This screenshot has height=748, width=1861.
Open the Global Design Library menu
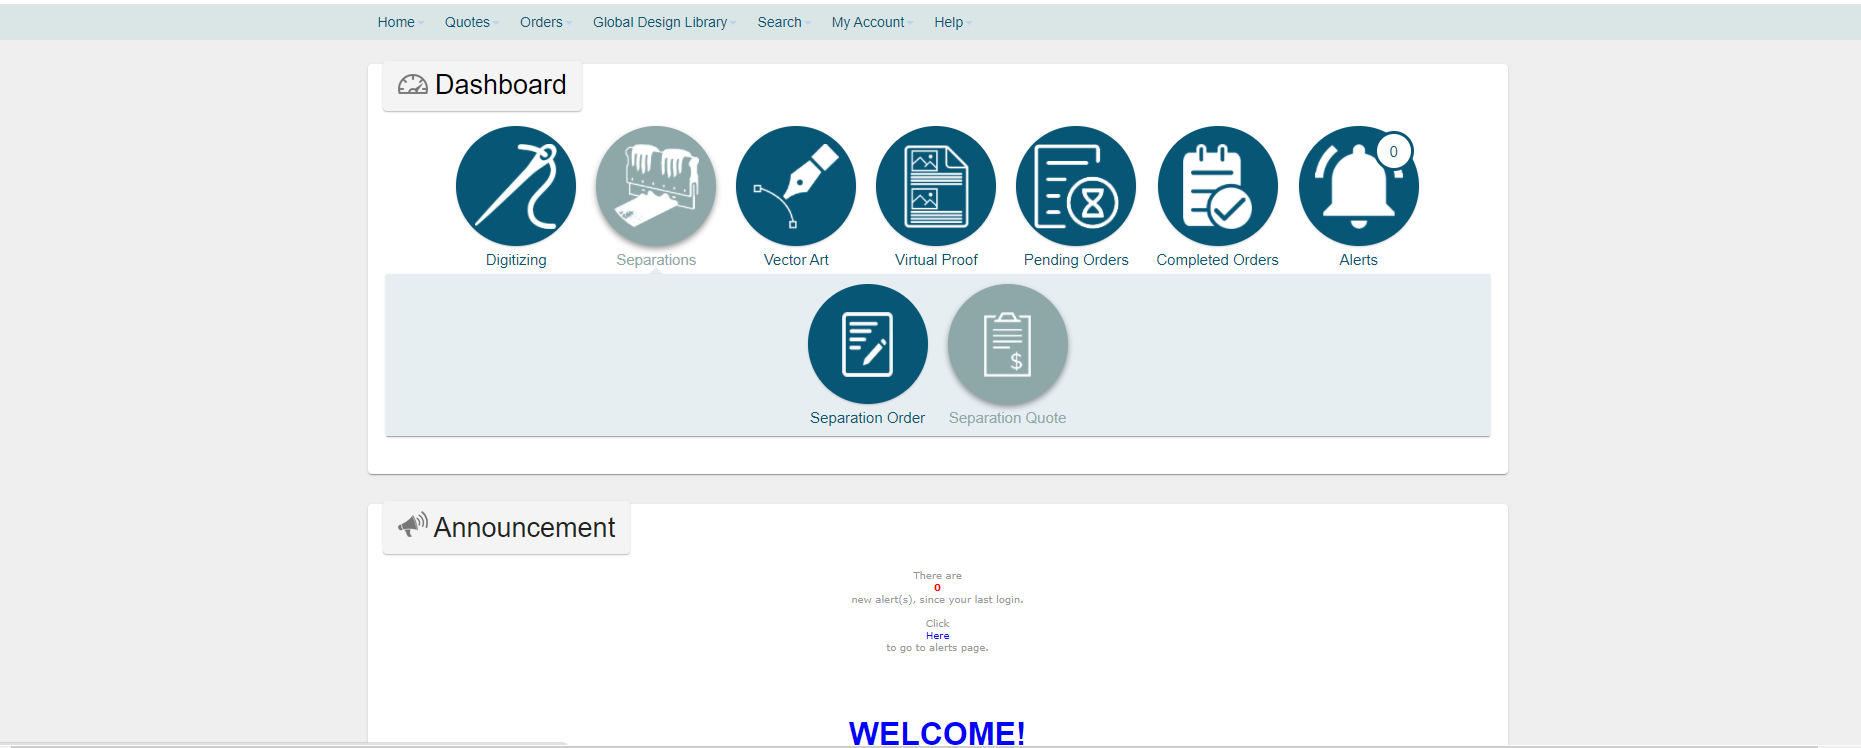(660, 22)
